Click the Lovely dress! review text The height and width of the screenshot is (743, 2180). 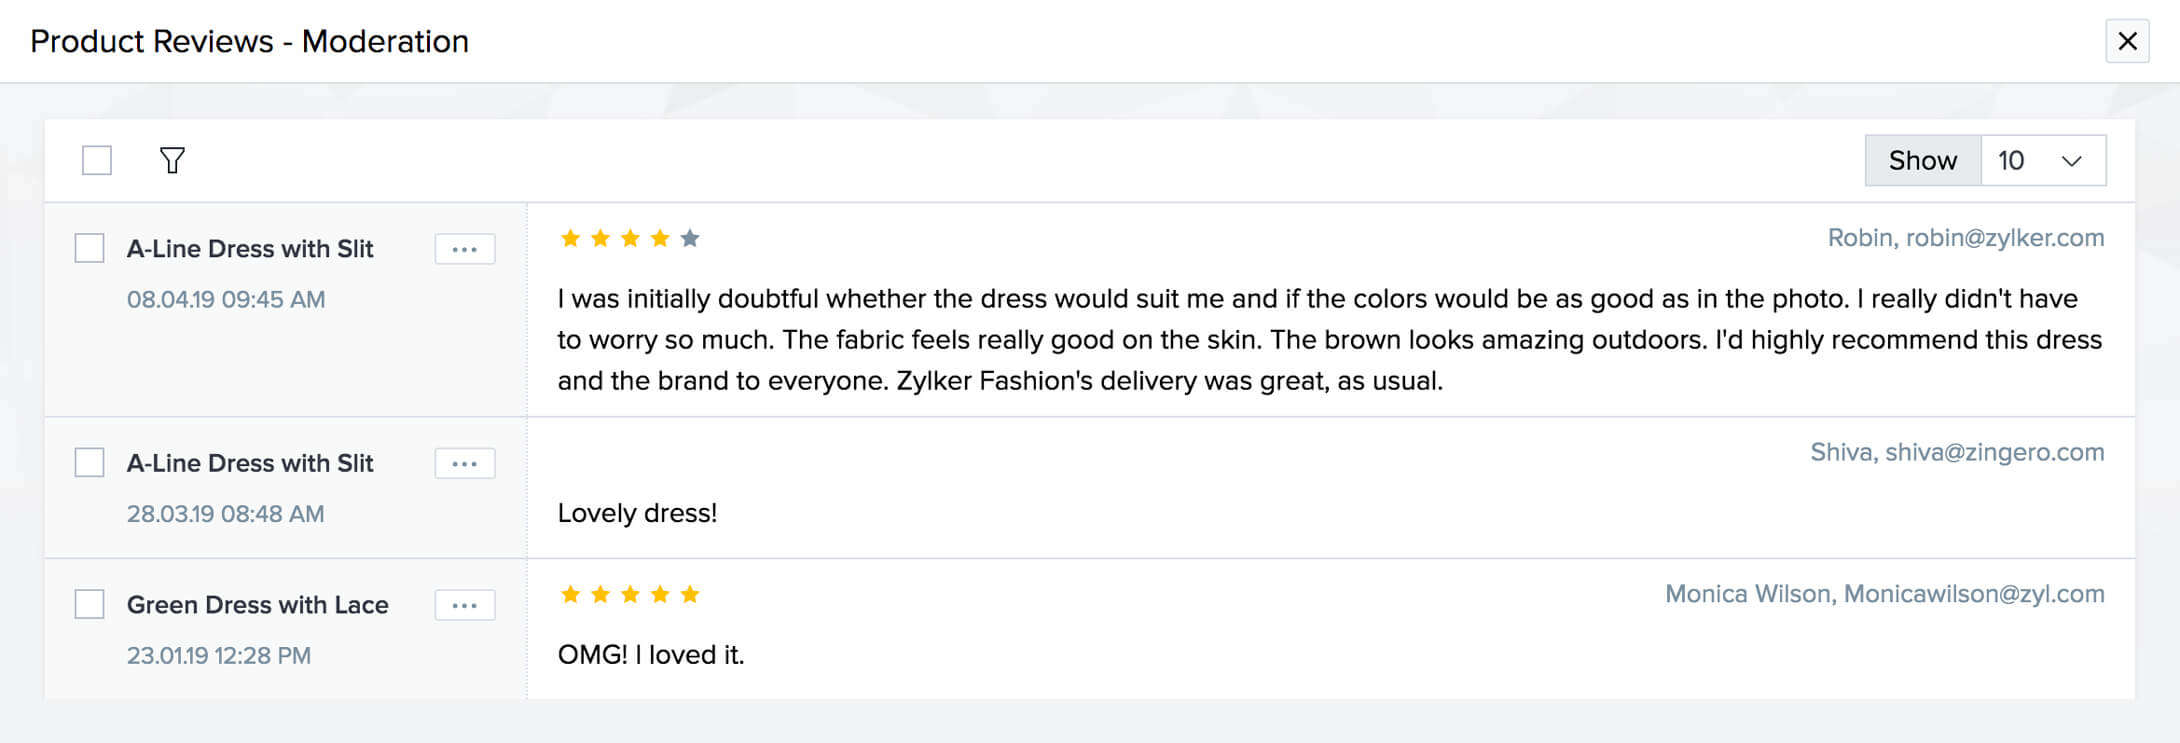(637, 513)
